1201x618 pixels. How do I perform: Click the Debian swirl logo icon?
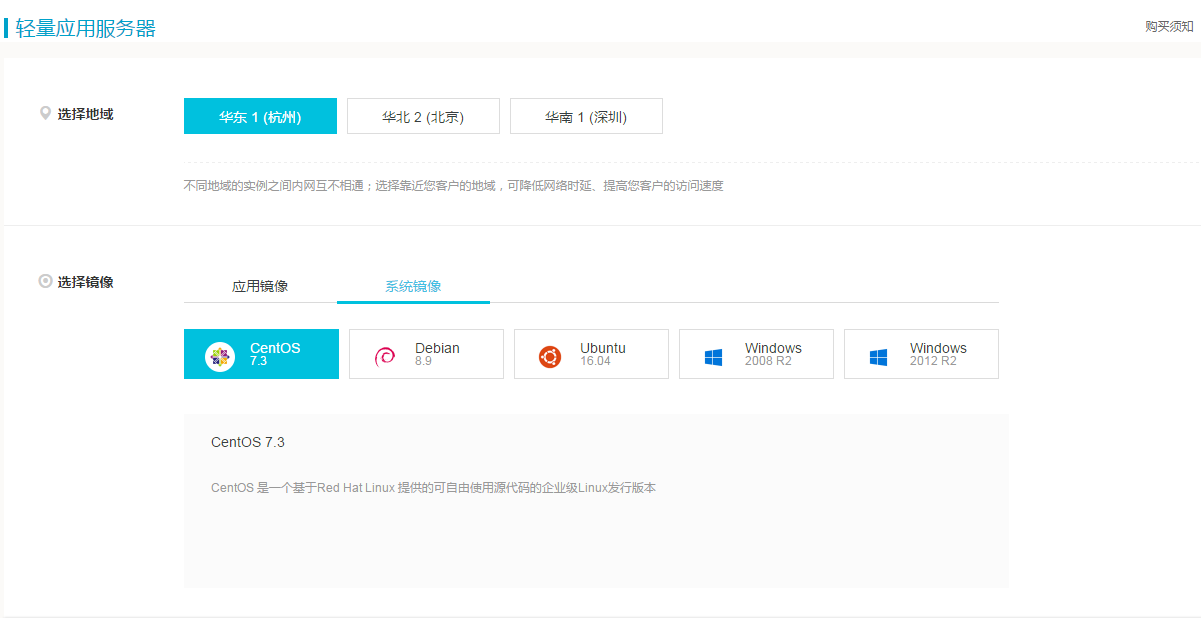click(x=385, y=357)
